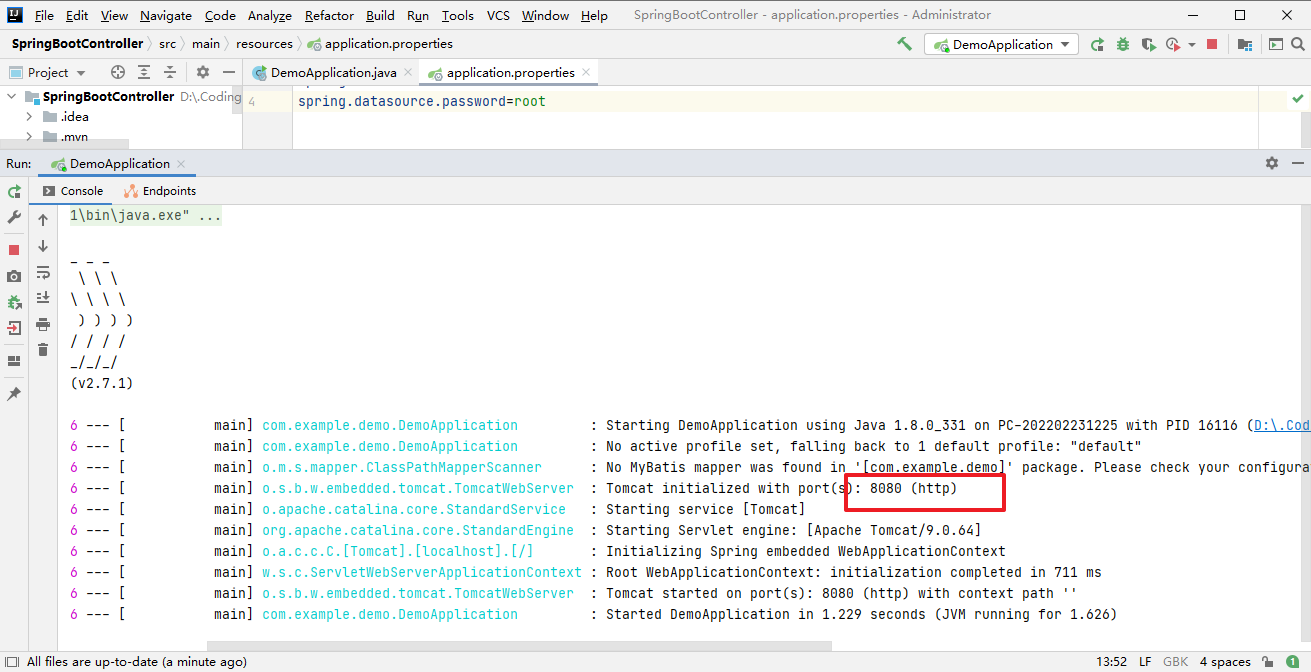Click the down-the-stack-trace arrow in console
1311x672 pixels.
tap(43, 246)
